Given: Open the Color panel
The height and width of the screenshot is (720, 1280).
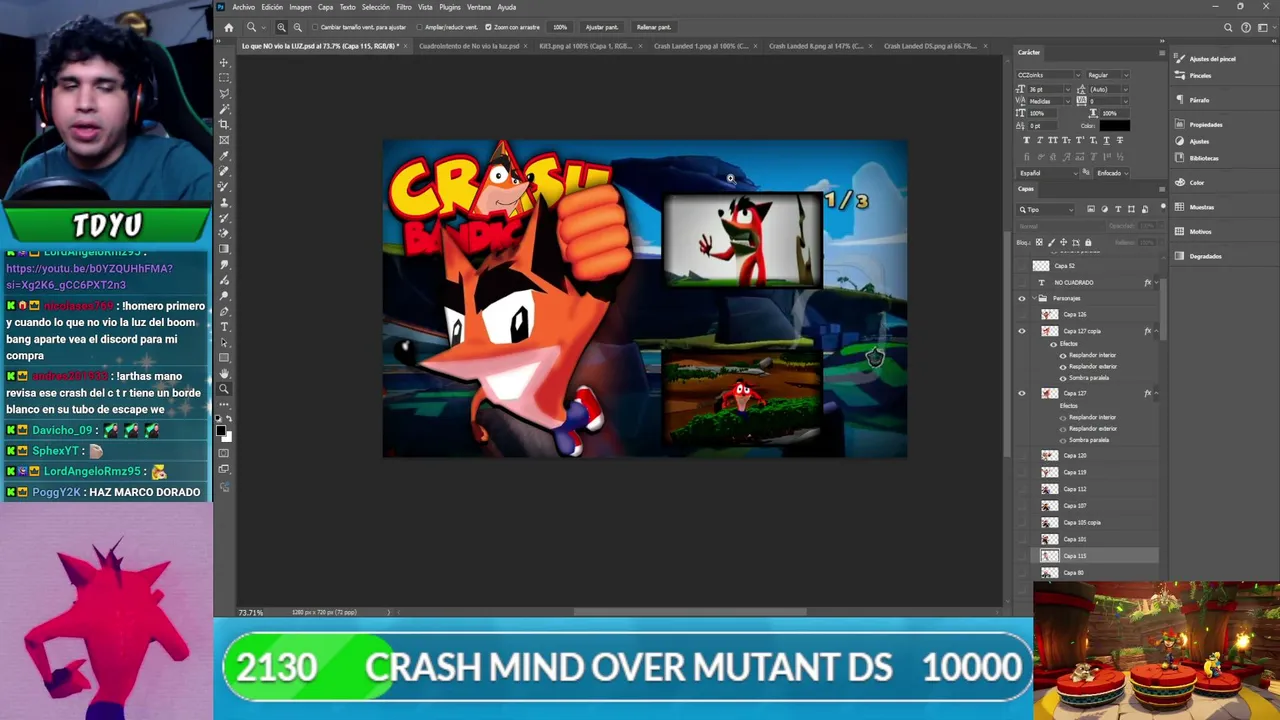Looking at the screenshot, I should pos(1190,182).
